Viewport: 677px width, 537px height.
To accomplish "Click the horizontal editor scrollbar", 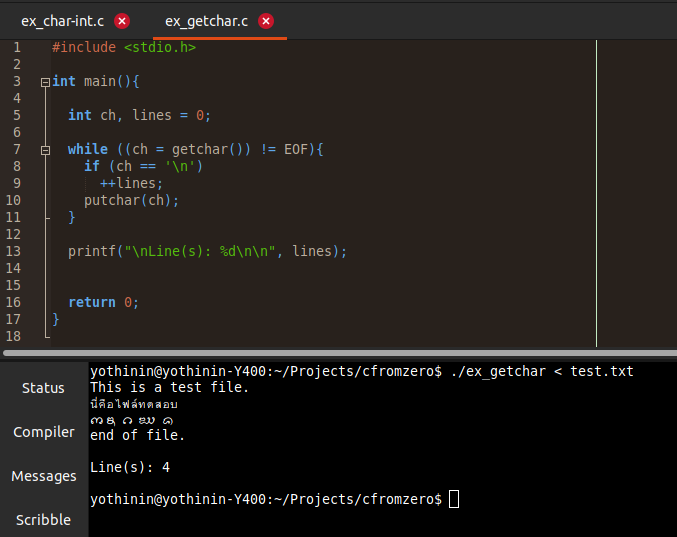I will [339, 353].
